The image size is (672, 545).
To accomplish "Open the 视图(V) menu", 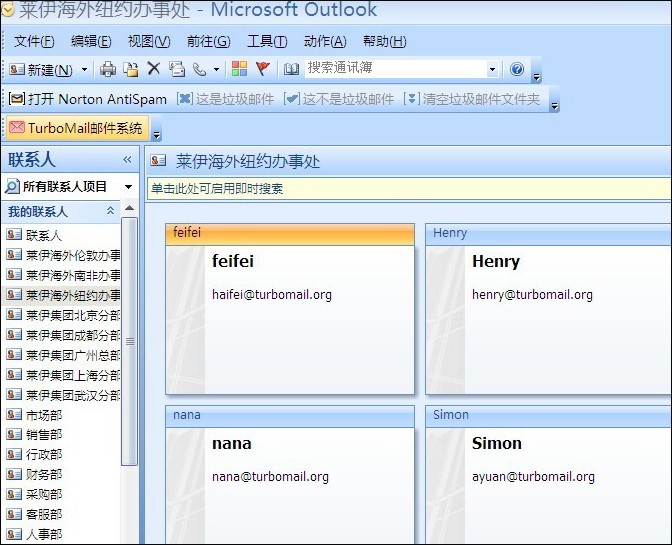I will [x=149, y=42].
